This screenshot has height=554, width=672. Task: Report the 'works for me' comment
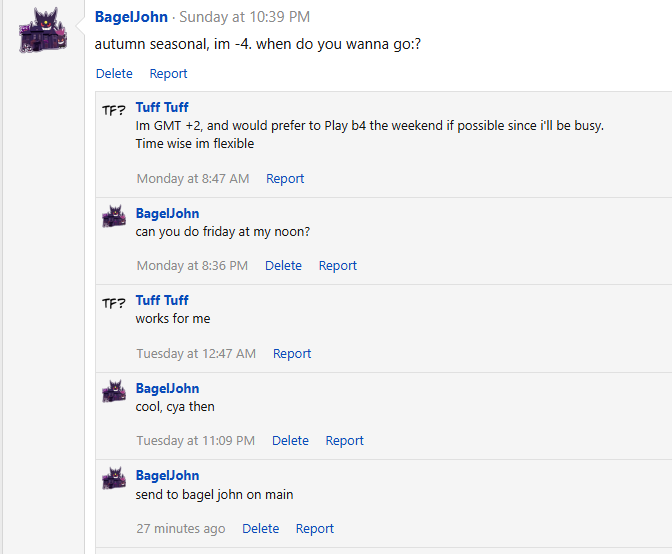292,353
